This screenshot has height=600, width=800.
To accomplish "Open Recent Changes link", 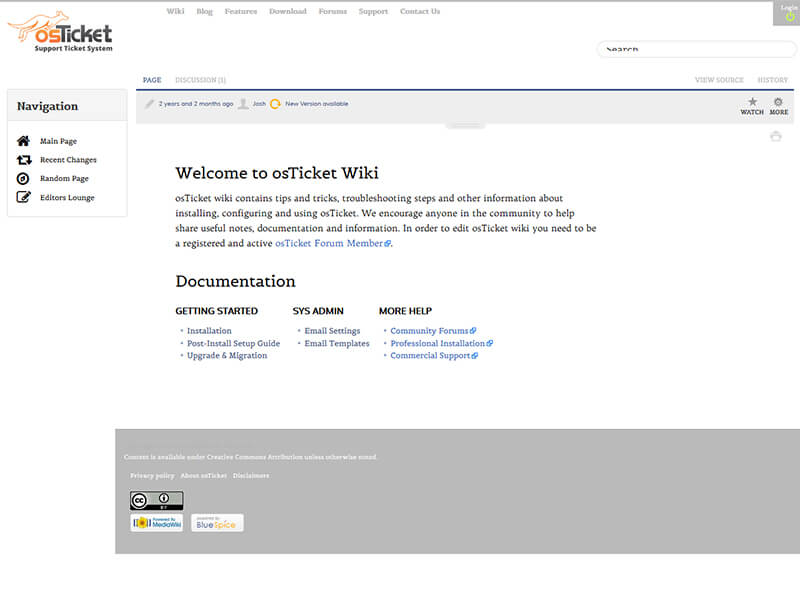I will pos(68,160).
